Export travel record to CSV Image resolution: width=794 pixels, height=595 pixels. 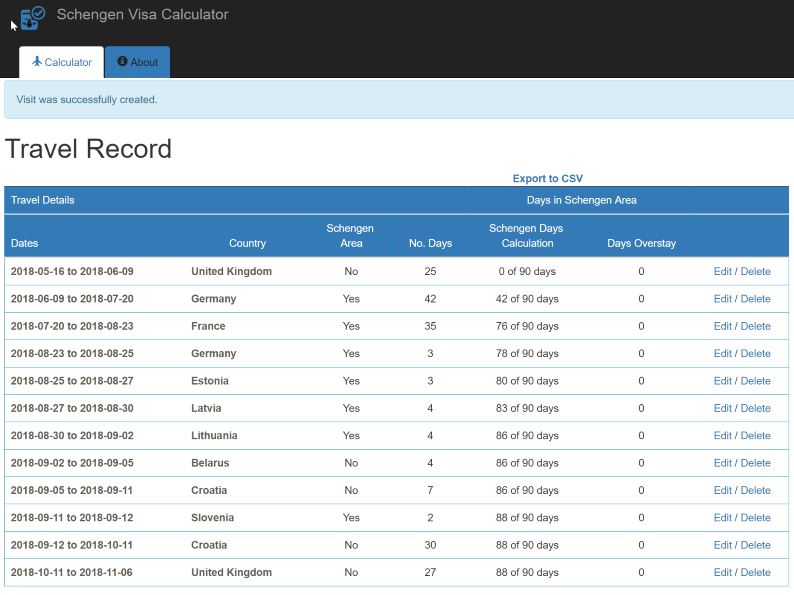(x=547, y=179)
